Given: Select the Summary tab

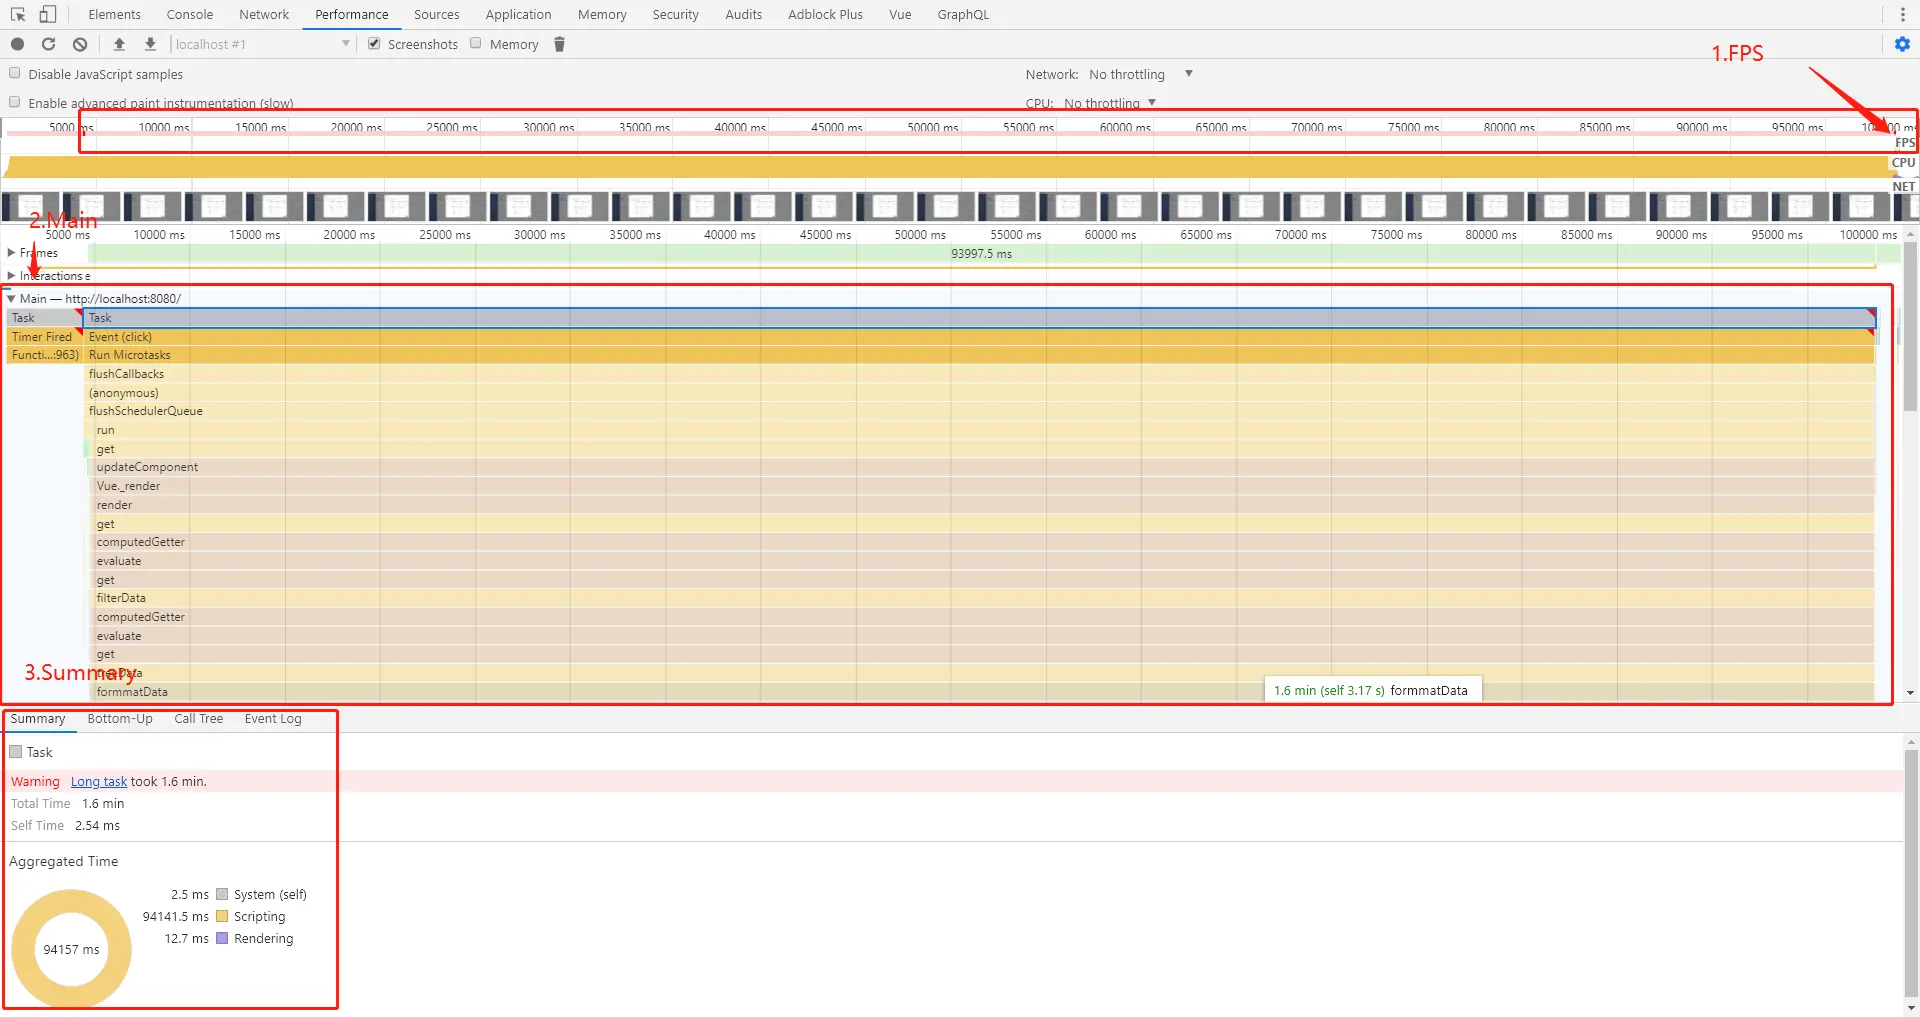Looking at the screenshot, I should tap(38, 719).
